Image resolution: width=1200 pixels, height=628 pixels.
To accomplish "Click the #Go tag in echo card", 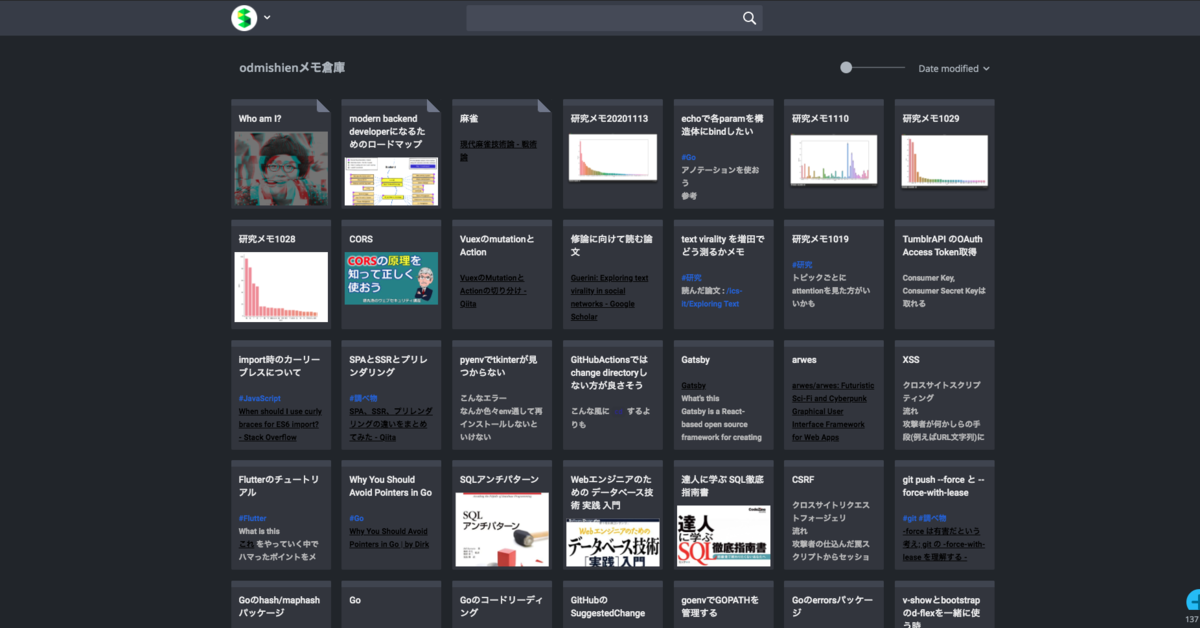I will [688, 157].
